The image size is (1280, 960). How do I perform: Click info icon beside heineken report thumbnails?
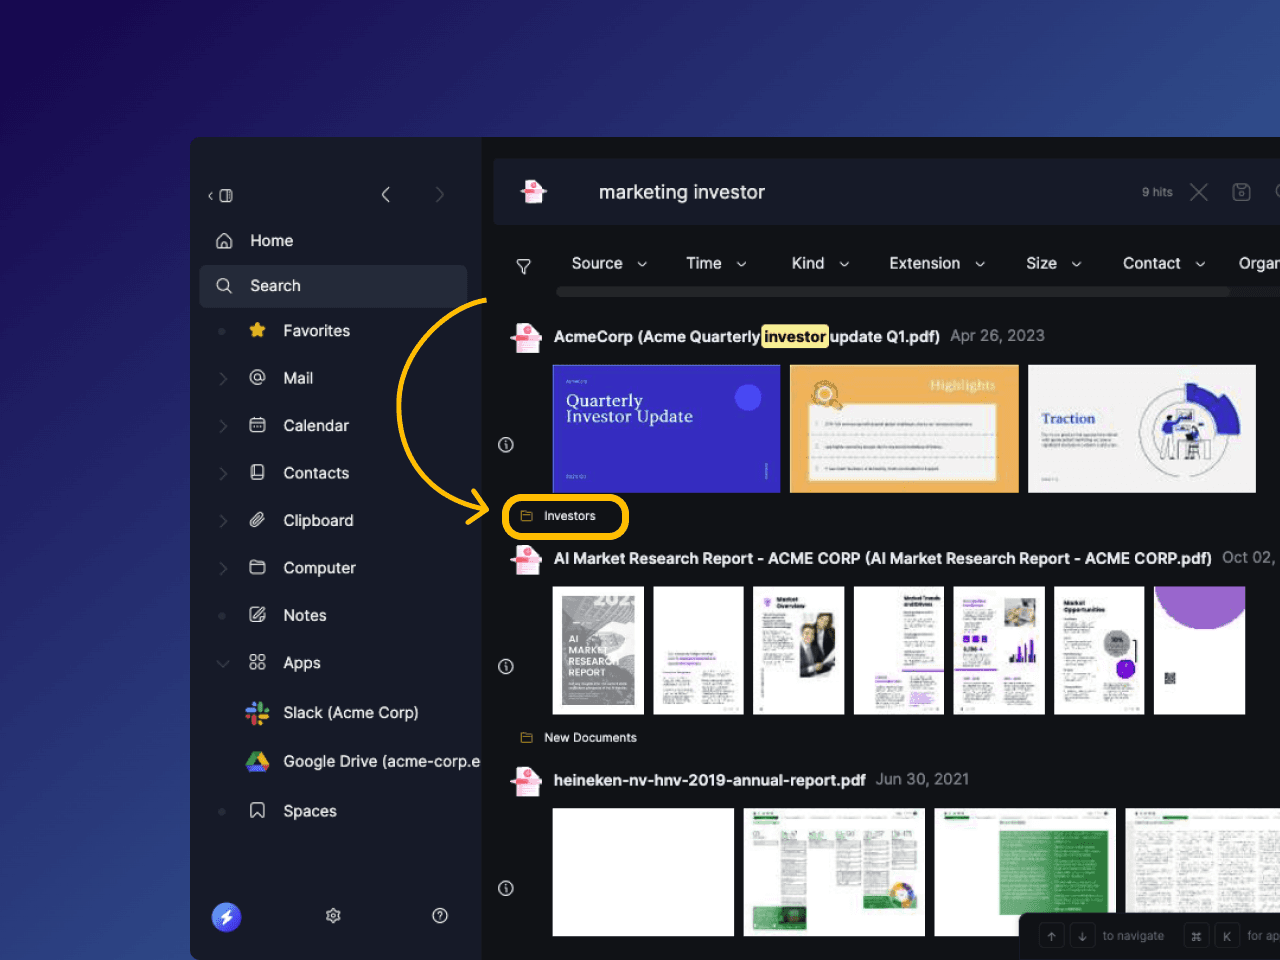[506, 889]
